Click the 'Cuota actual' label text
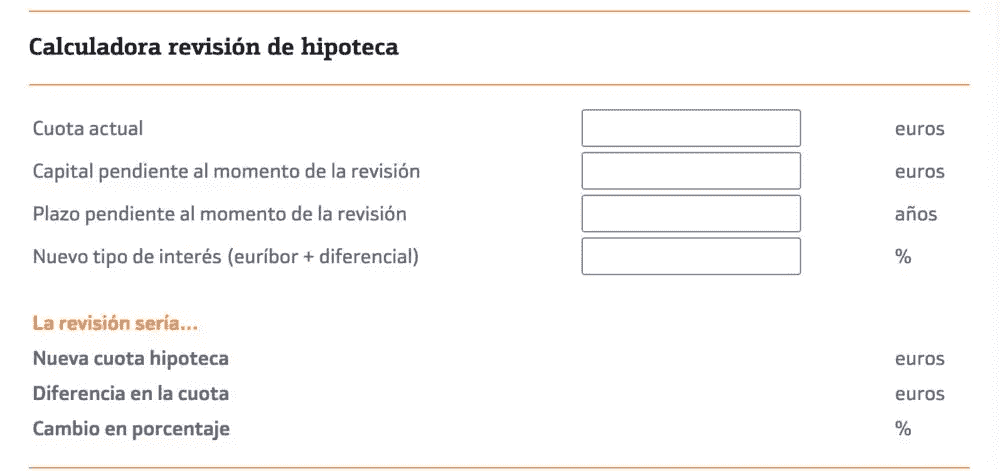 88,128
